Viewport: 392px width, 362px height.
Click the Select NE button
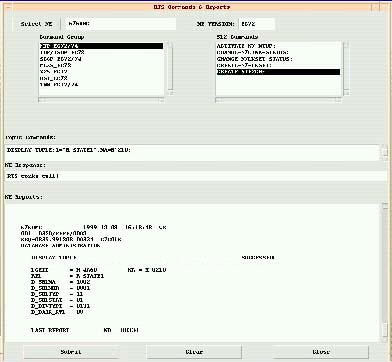[x=37, y=24]
